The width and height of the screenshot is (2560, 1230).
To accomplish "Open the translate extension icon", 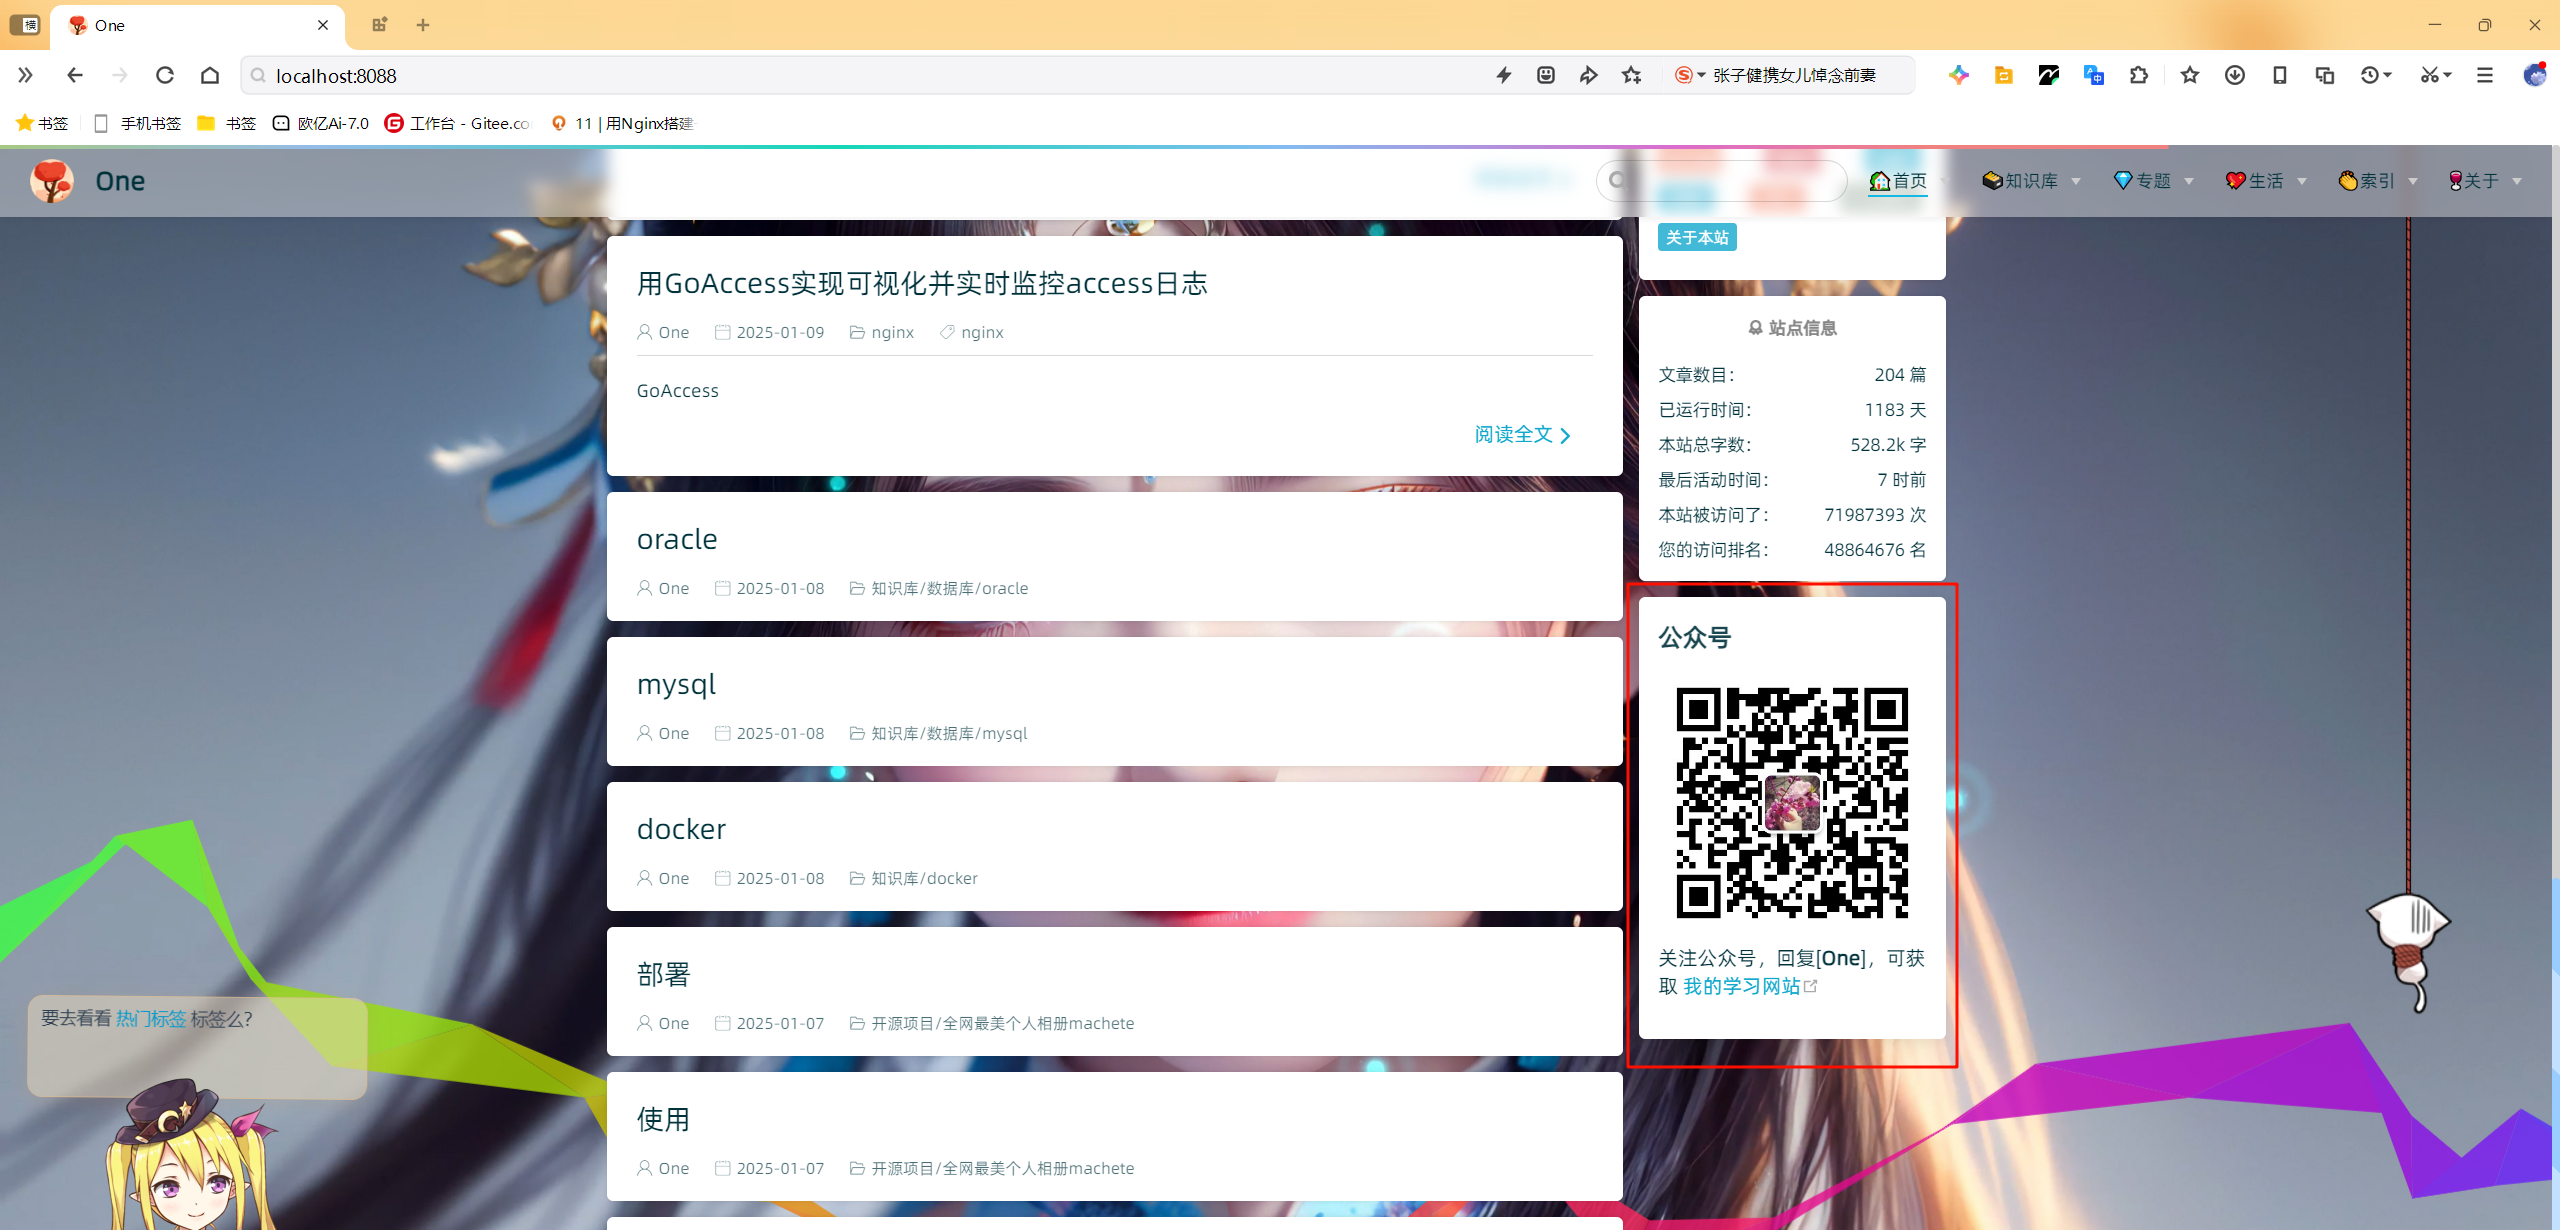I will (2093, 75).
